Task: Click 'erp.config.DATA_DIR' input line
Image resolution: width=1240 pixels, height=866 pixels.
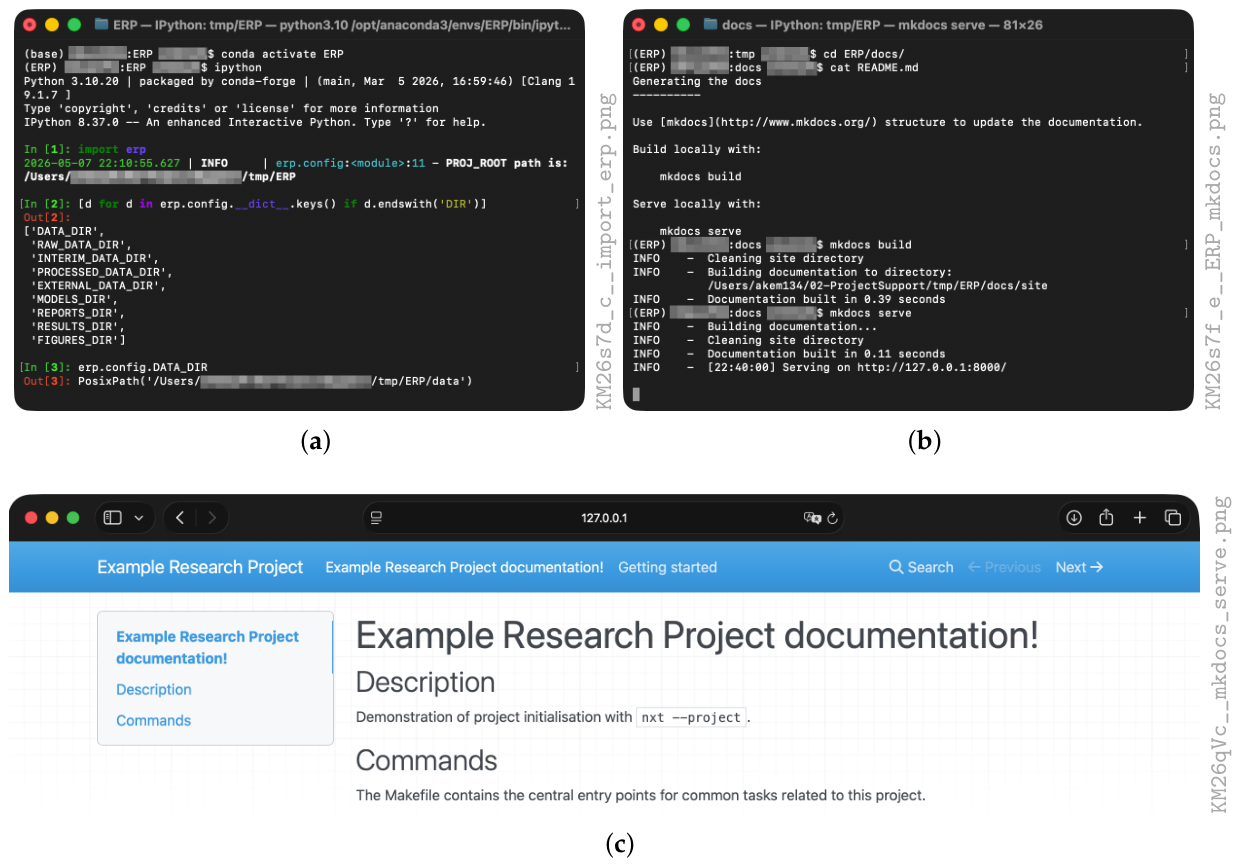Action: (143, 367)
